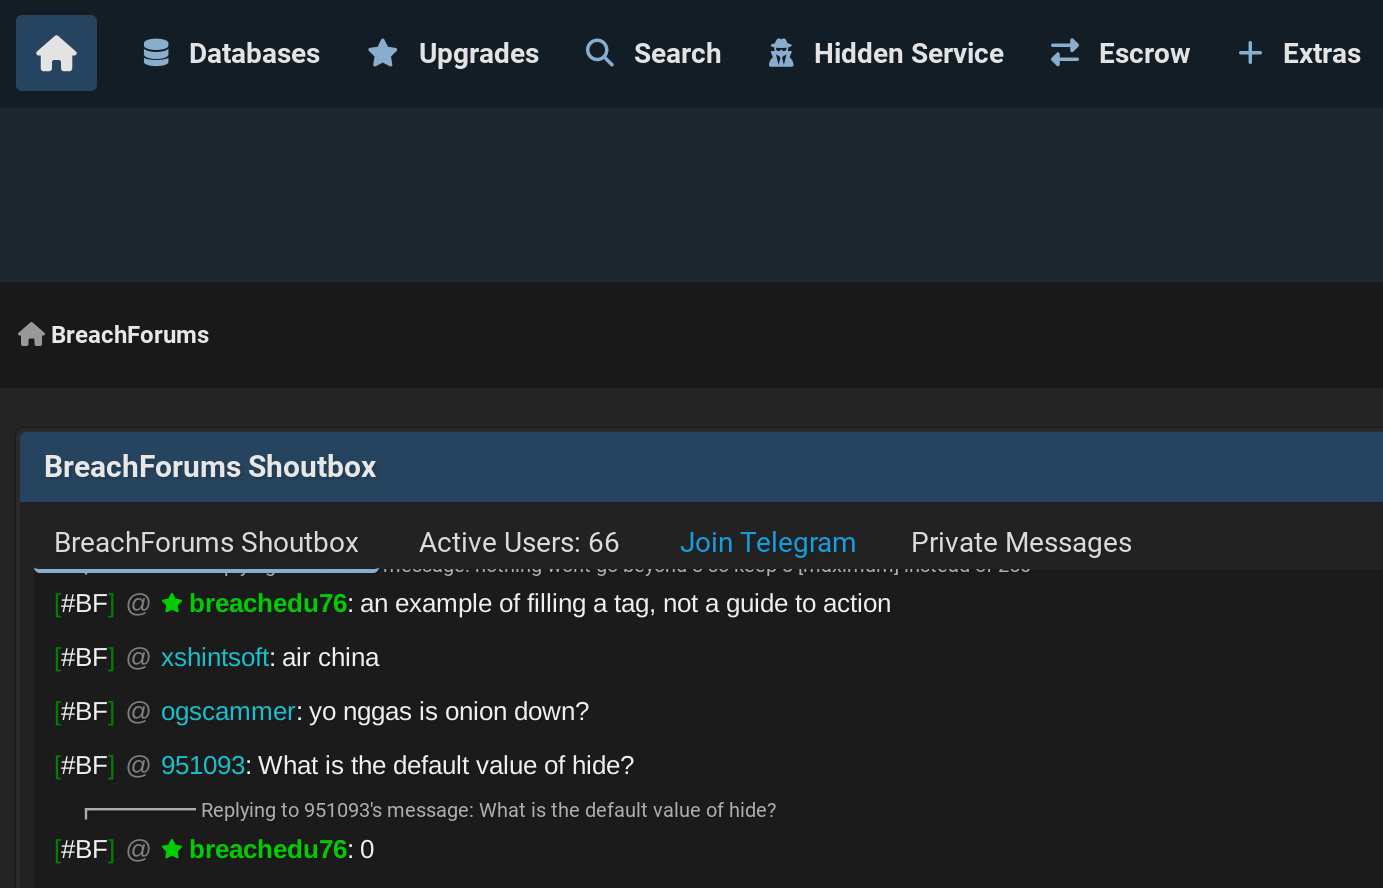Open breachedu76 profile on the '0' reply
The width and height of the screenshot is (1383, 888).
coord(267,849)
